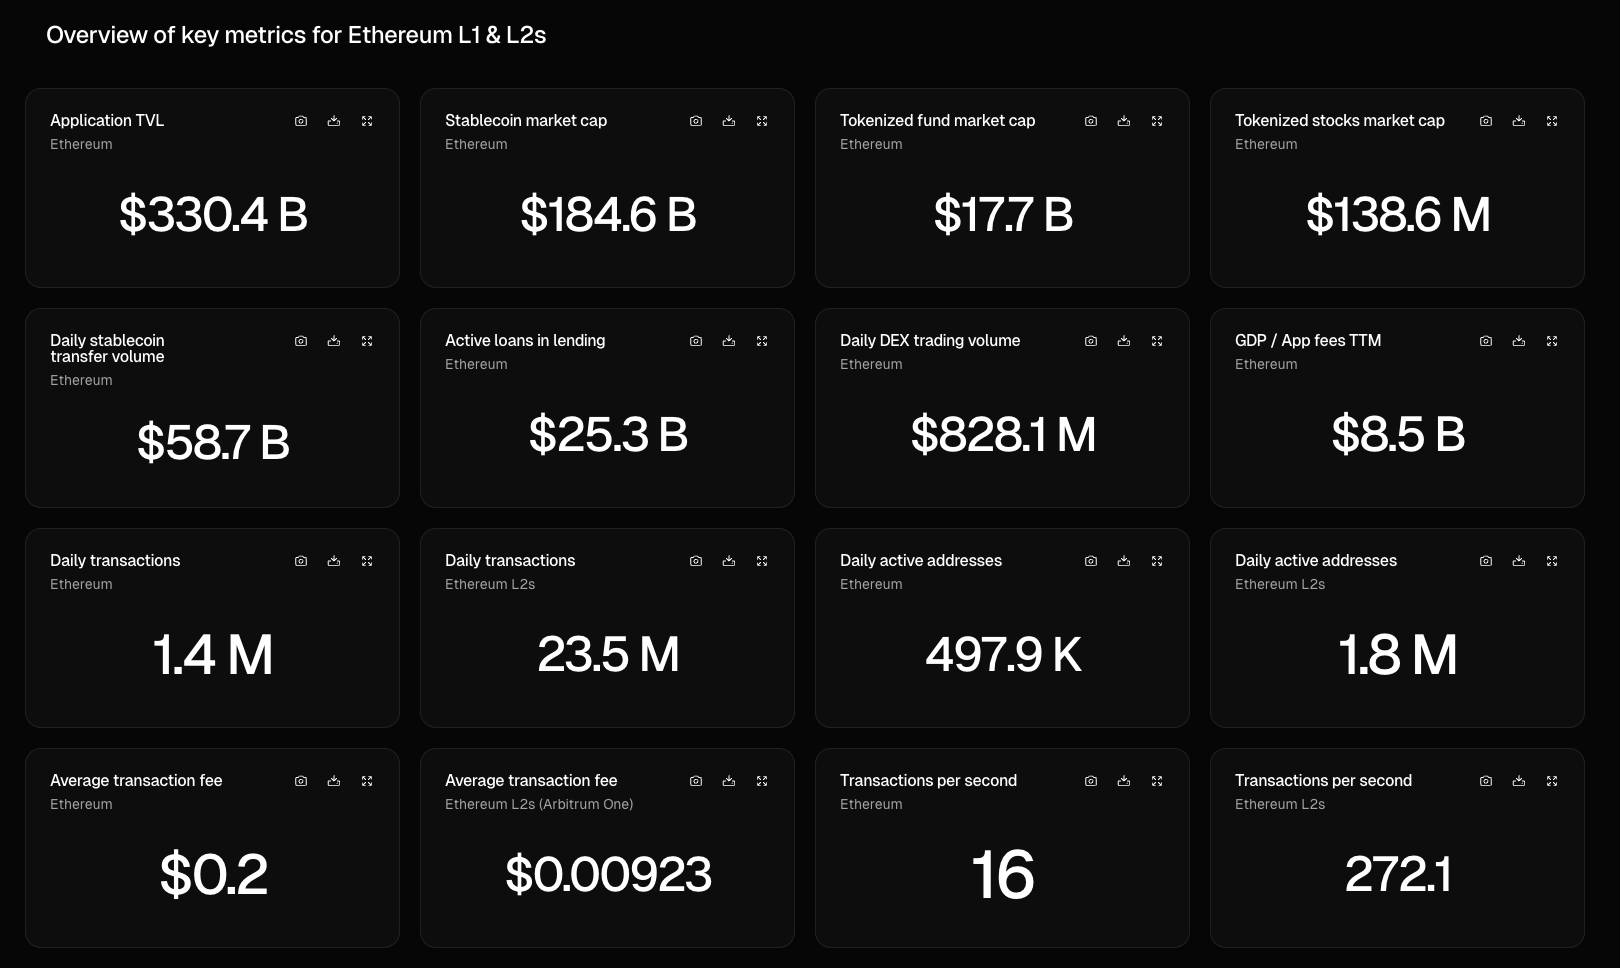Image resolution: width=1620 pixels, height=968 pixels.
Task: Download GDP / App fees TTM data
Action: coord(1519,341)
